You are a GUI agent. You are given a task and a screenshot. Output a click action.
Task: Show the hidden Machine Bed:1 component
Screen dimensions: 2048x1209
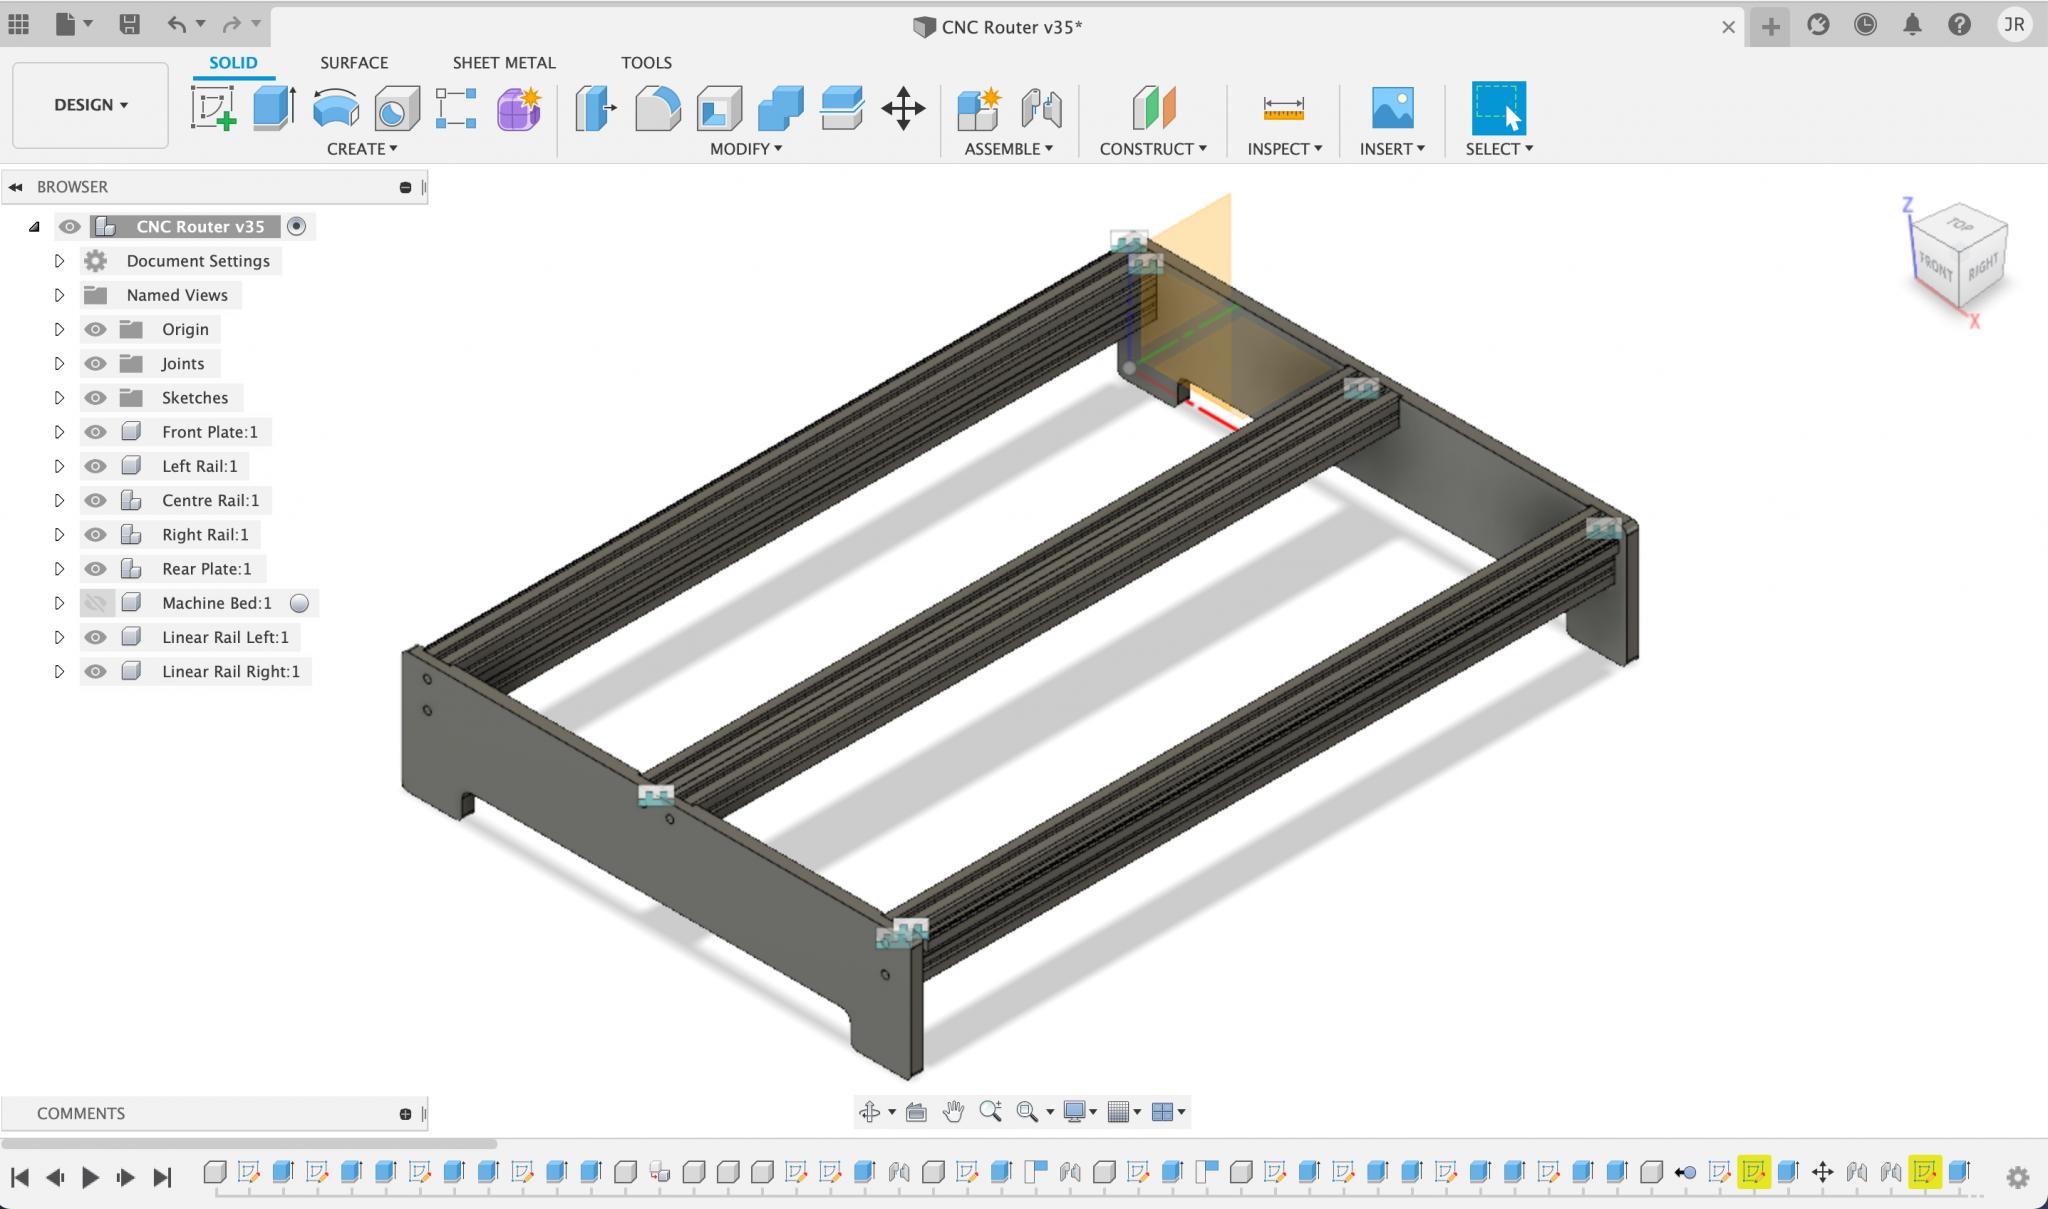coord(95,603)
